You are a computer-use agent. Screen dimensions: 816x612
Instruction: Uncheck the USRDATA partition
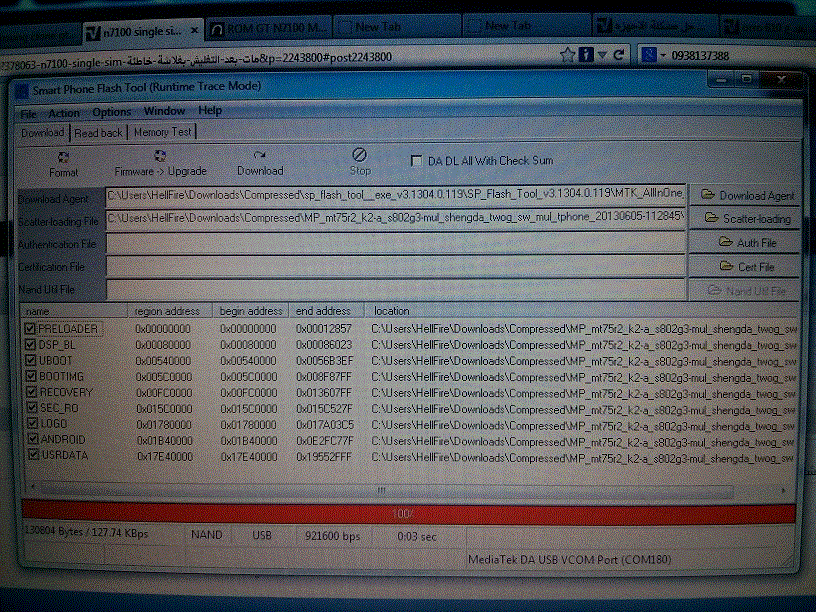coord(34,454)
